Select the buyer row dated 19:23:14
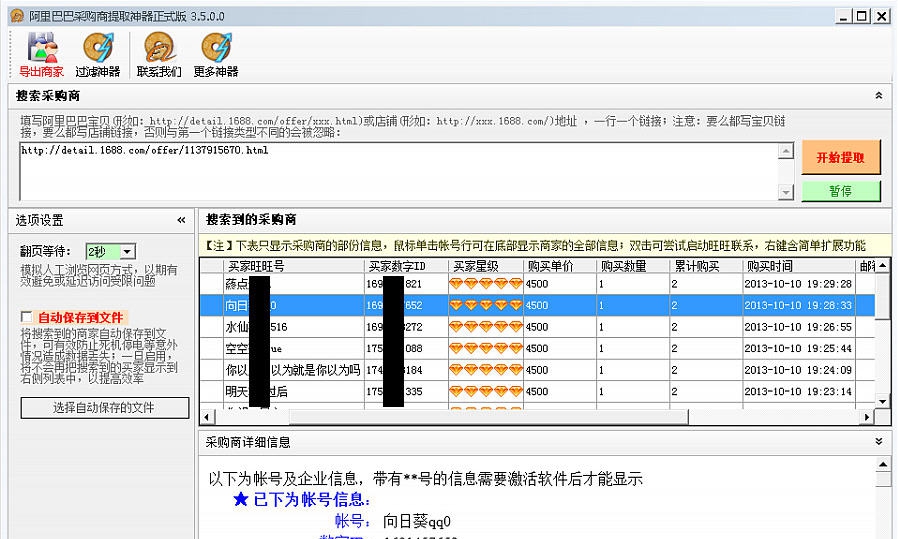This screenshot has width=898, height=539. (537, 392)
